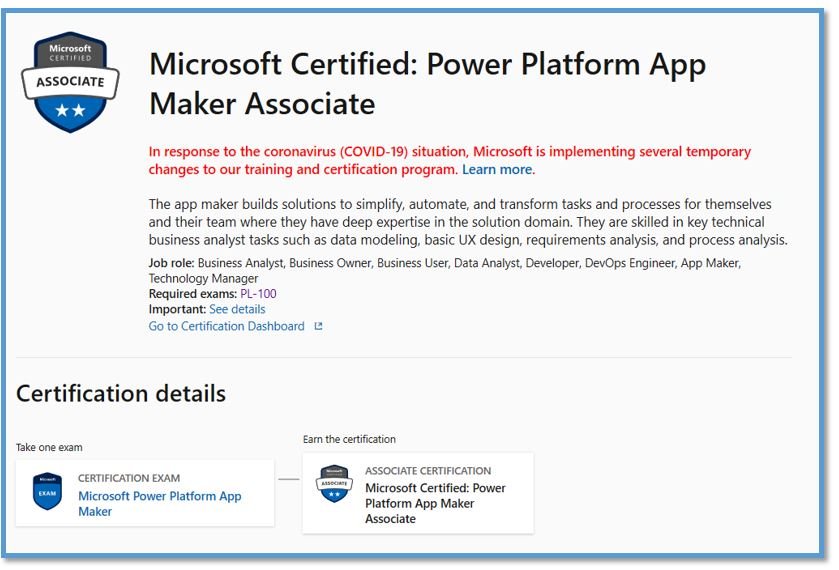Viewport: 839px width, 570px height.
Task: Go to Certification Dashboard link
Action: click(x=226, y=326)
